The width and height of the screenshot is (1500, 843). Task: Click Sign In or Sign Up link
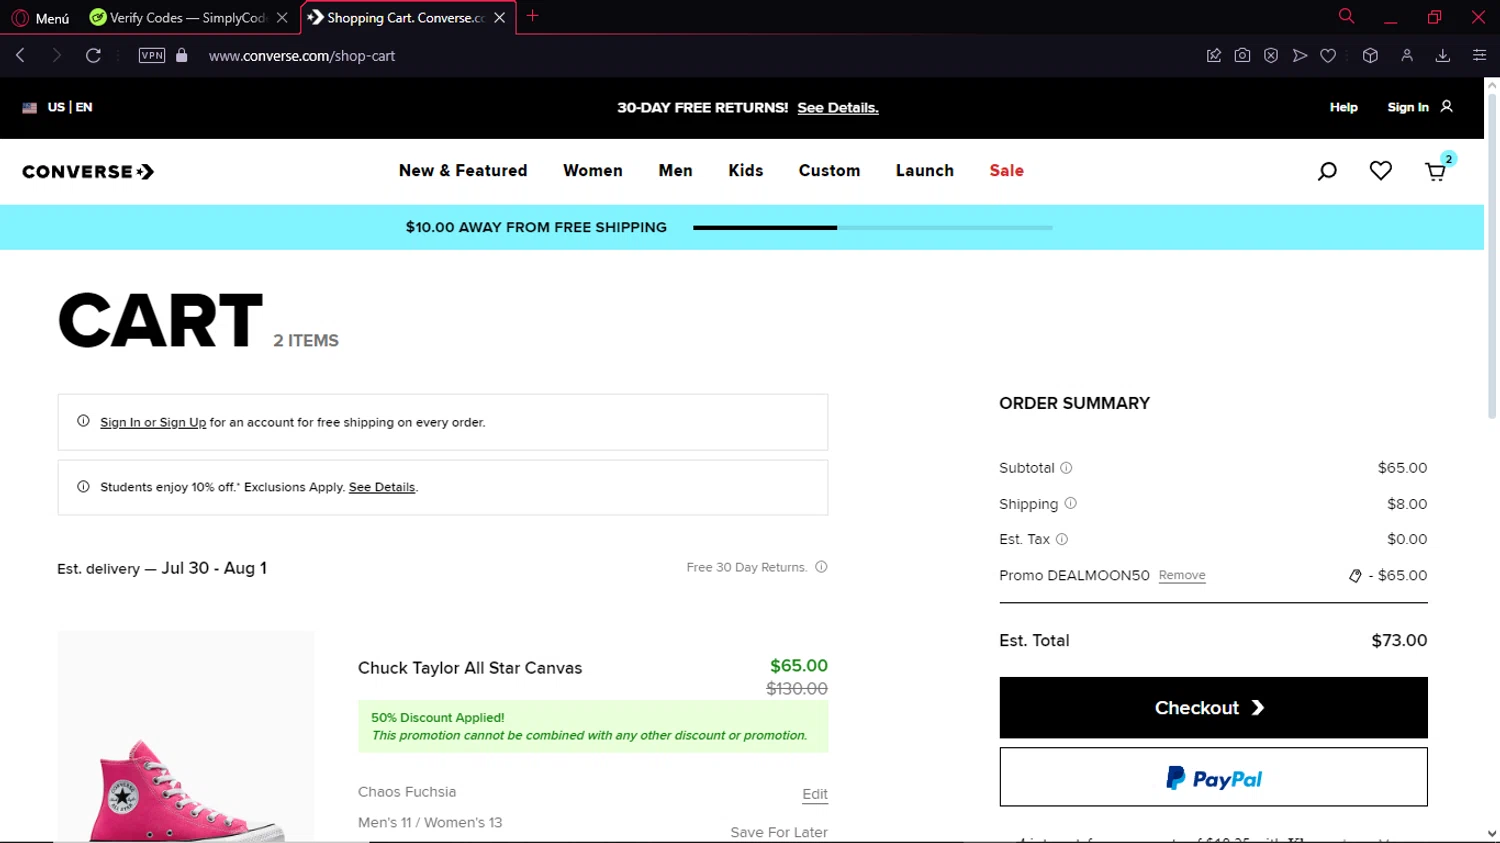tap(153, 422)
